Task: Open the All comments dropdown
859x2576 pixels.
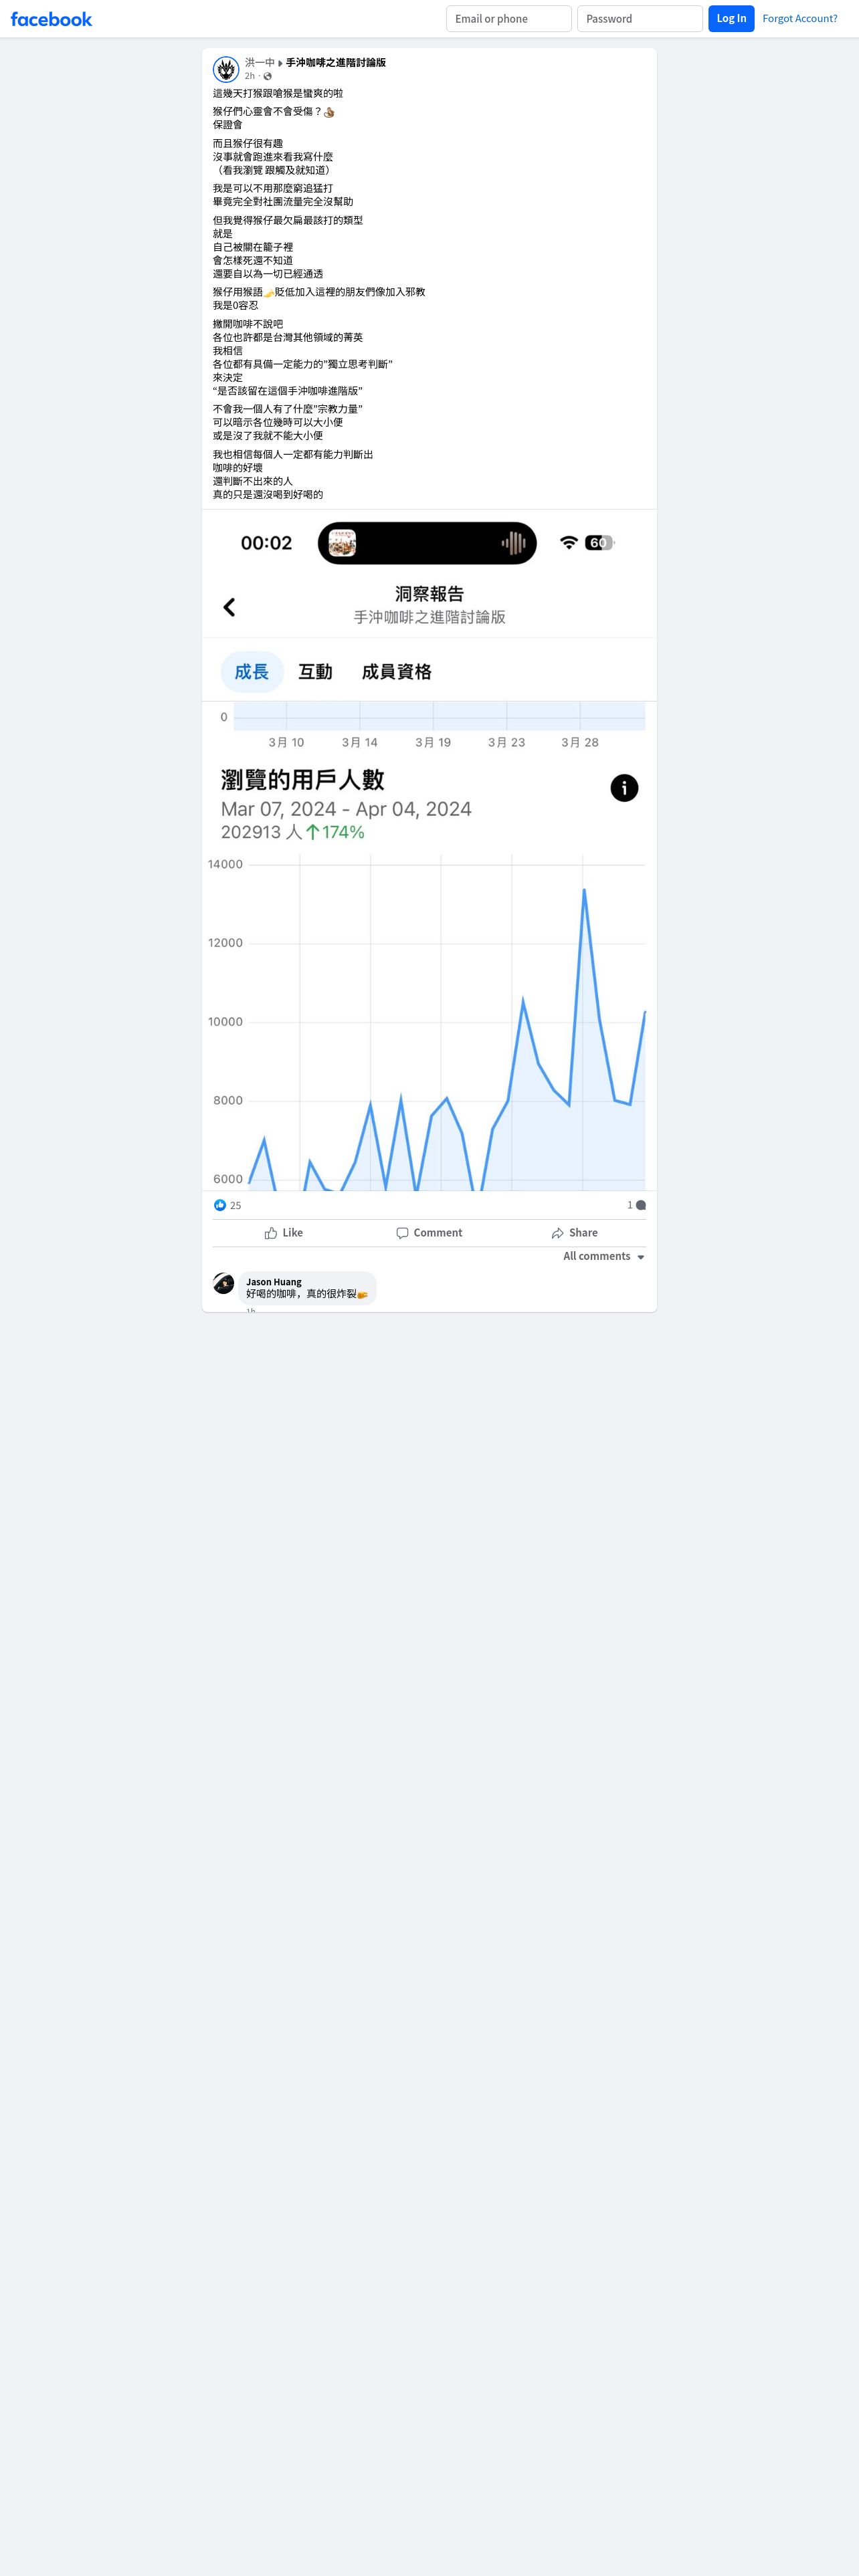Action: pos(604,1256)
